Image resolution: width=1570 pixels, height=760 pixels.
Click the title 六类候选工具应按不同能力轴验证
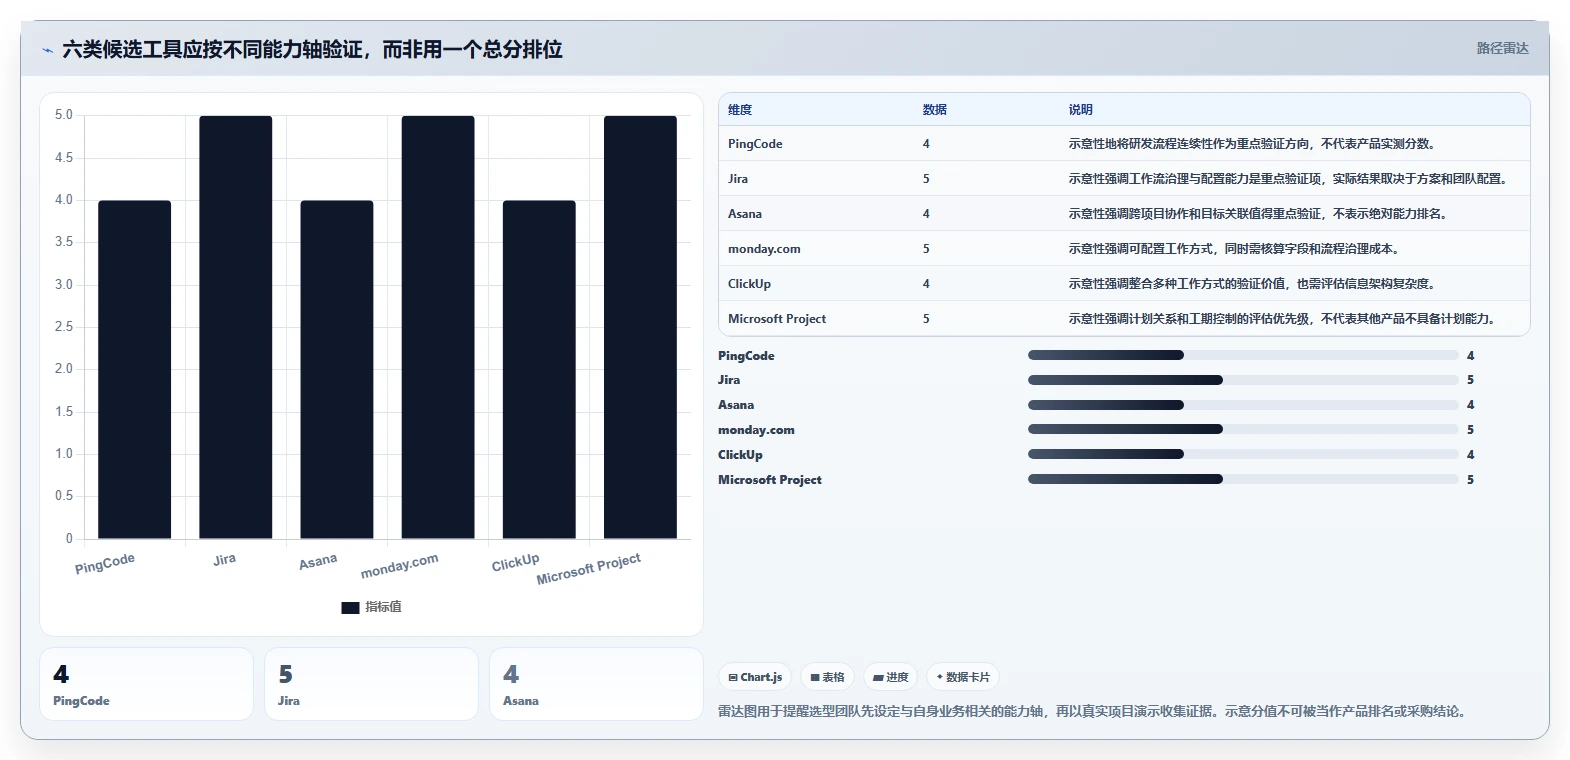(312, 49)
